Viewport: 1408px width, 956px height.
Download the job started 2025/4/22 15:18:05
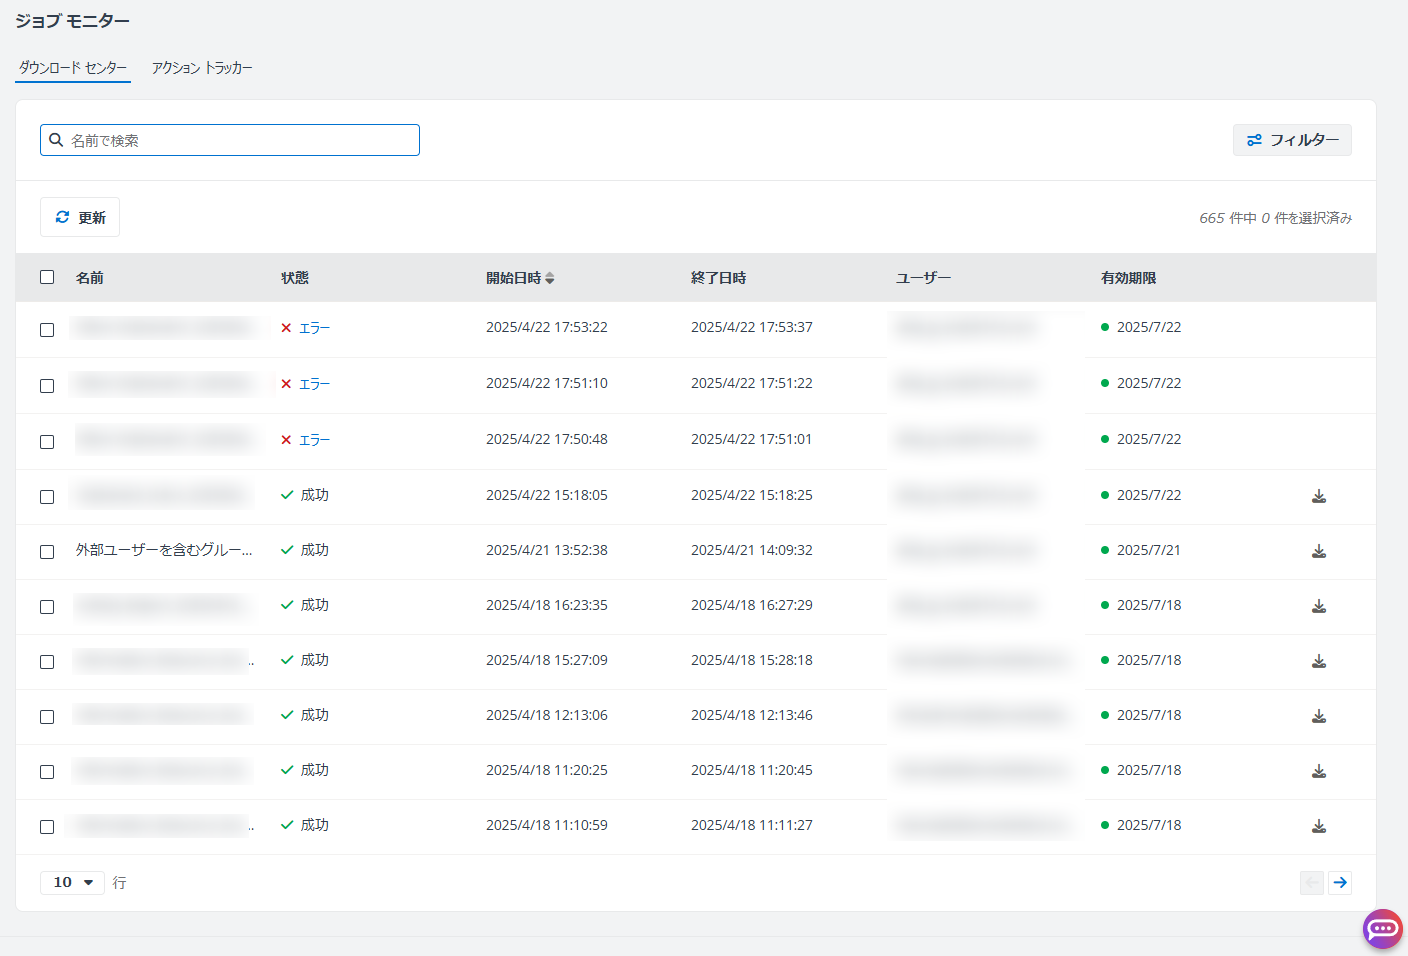(1319, 496)
